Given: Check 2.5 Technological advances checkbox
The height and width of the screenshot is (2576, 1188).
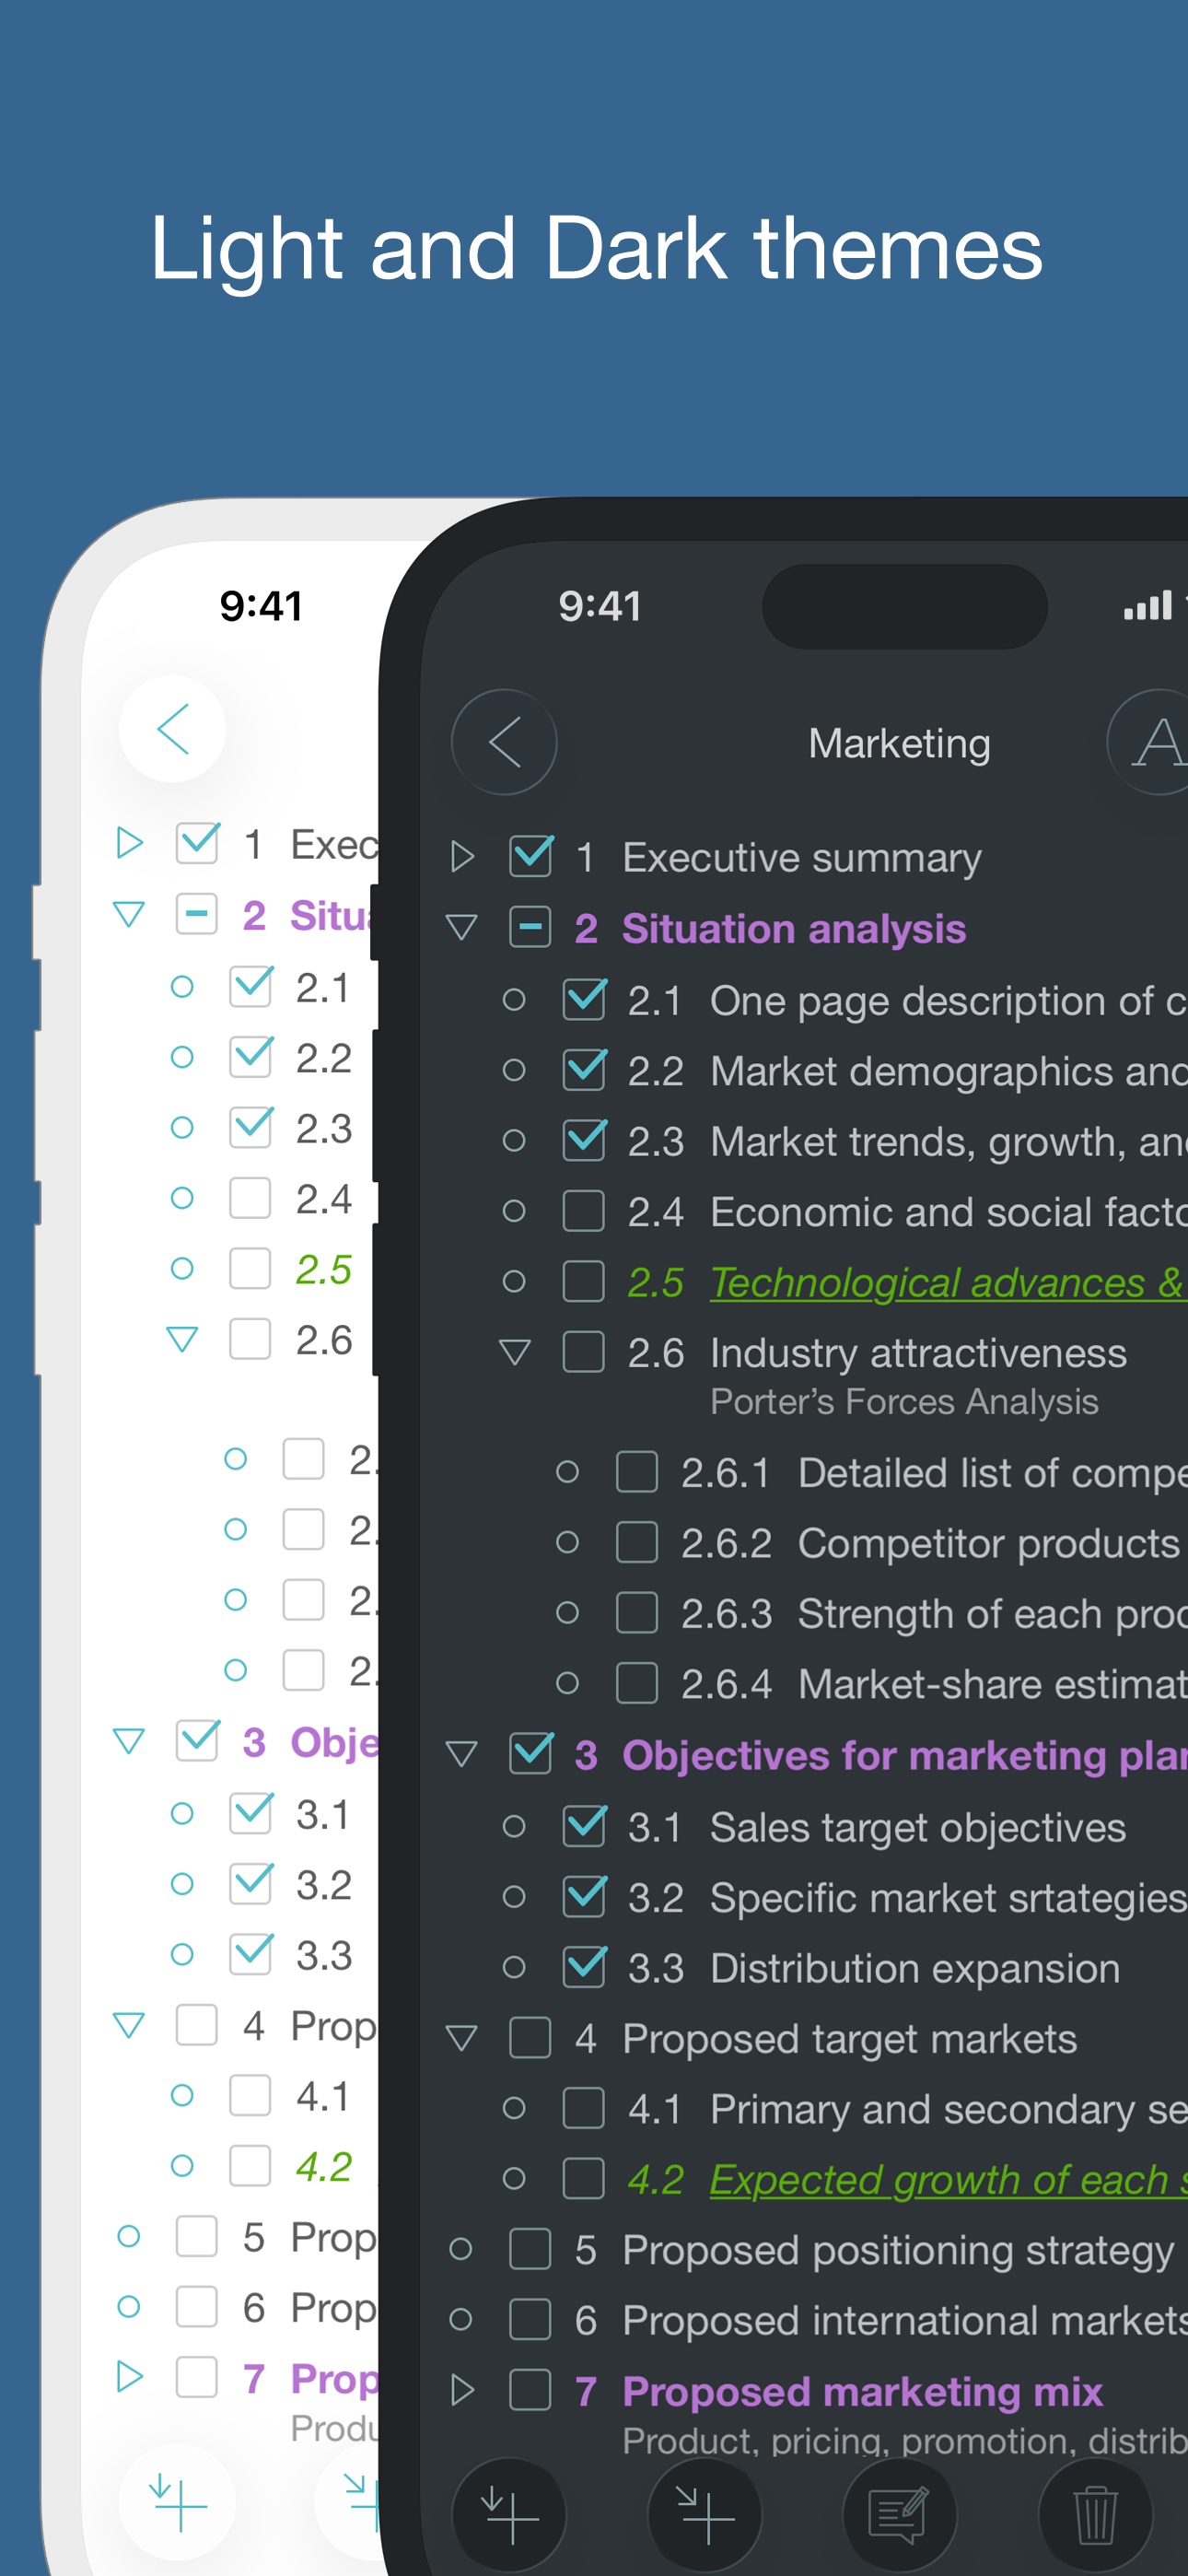Looking at the screenshot, I should click(x=584, y=1281).
